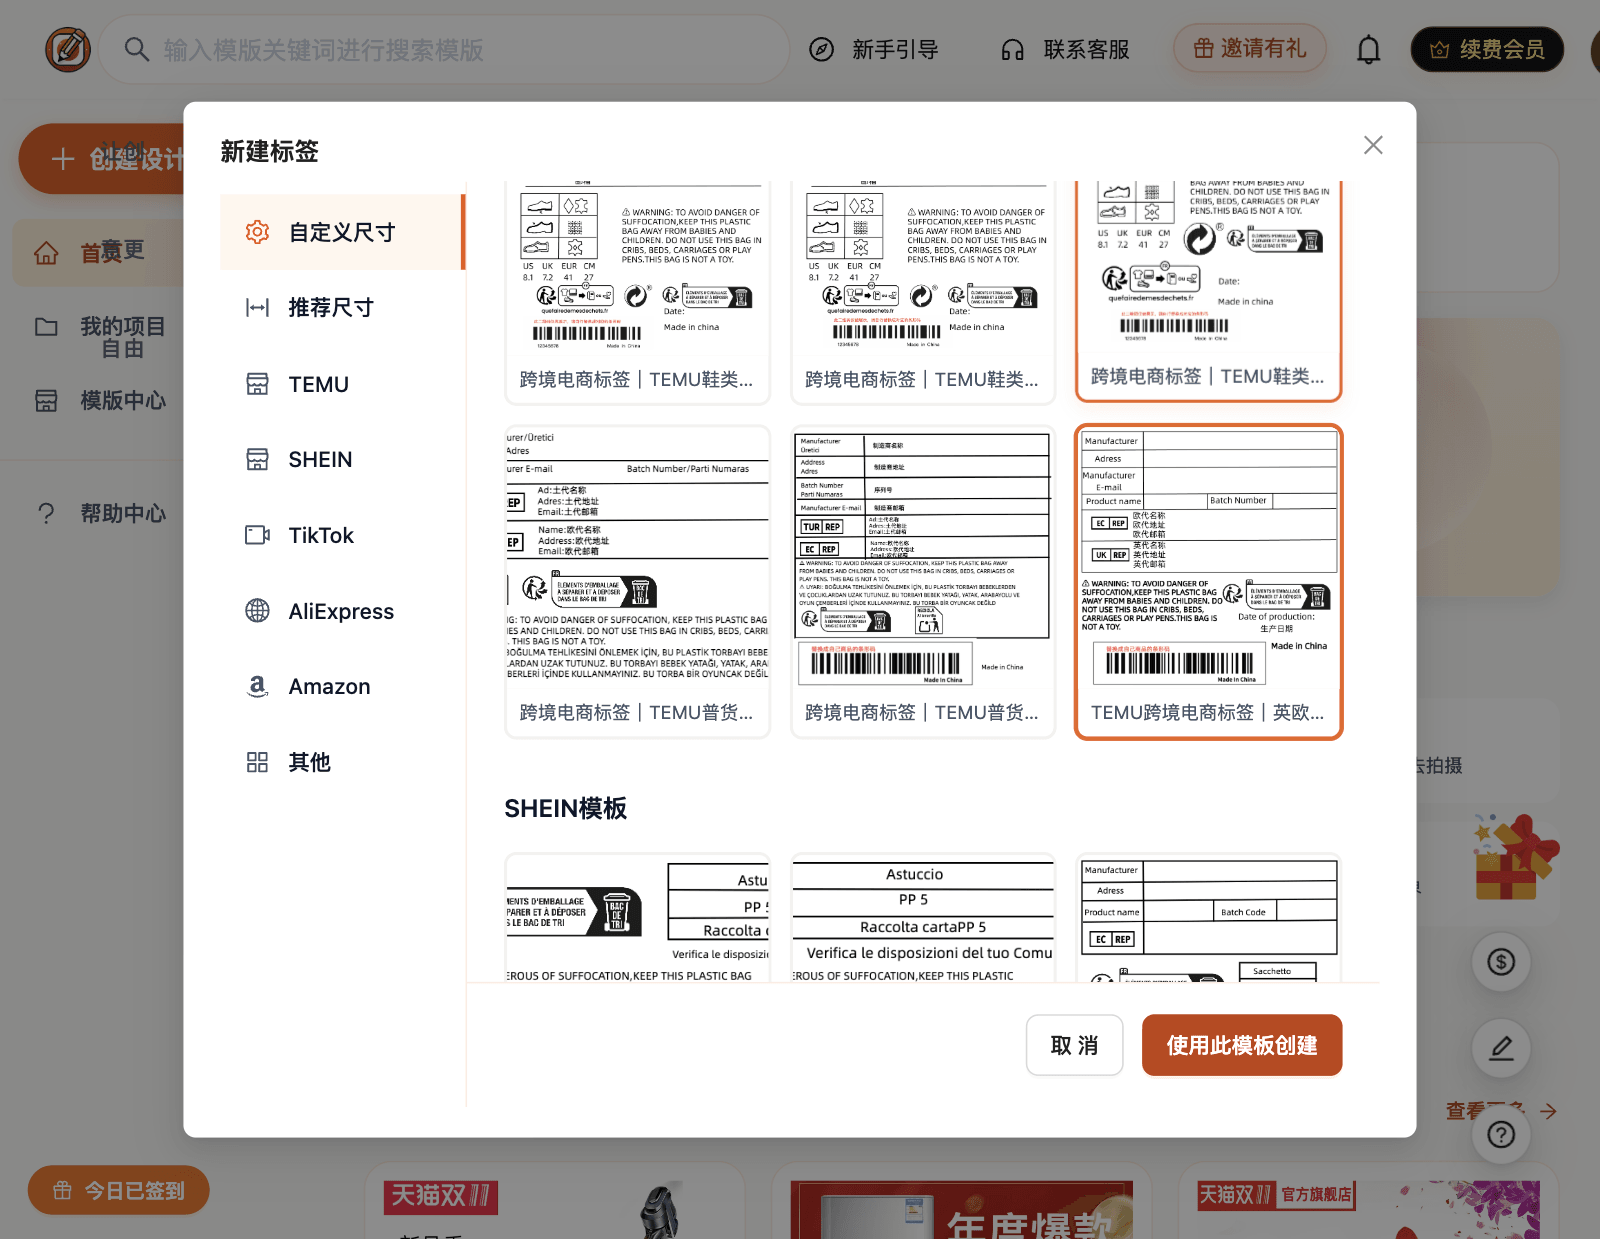Choose second TEMU鞋类 shoe label template
This screenshot has width=1600, height=1239.
tap(923, 292)
